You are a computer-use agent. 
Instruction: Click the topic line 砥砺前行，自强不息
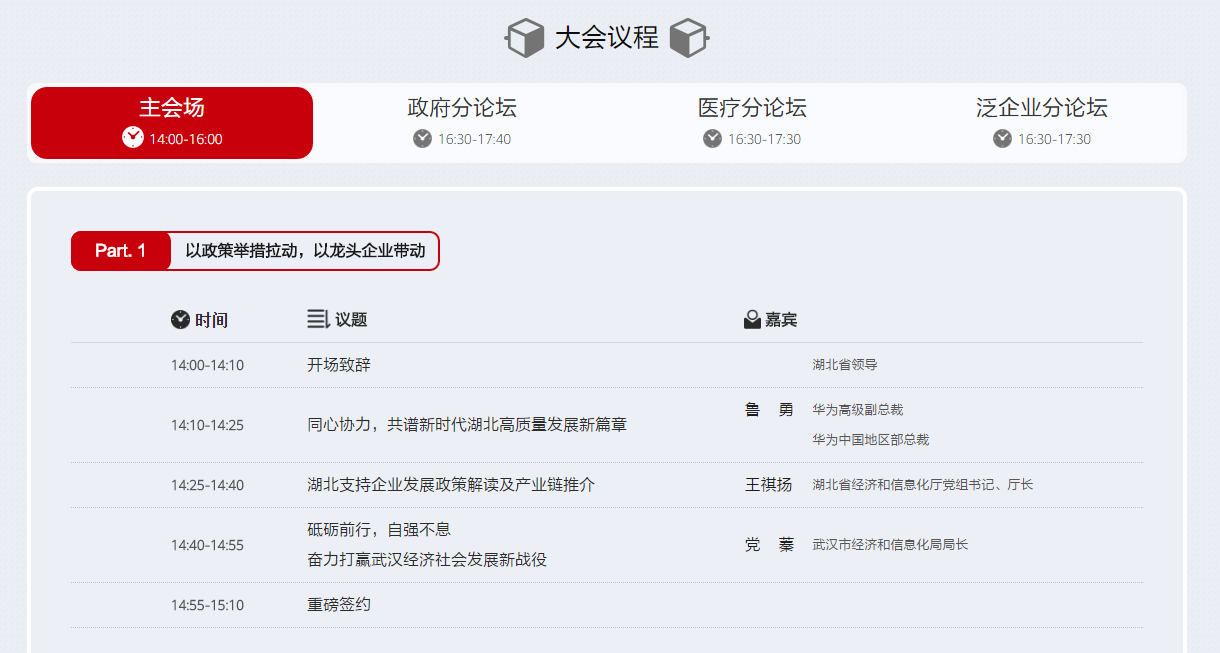(379, 530)
